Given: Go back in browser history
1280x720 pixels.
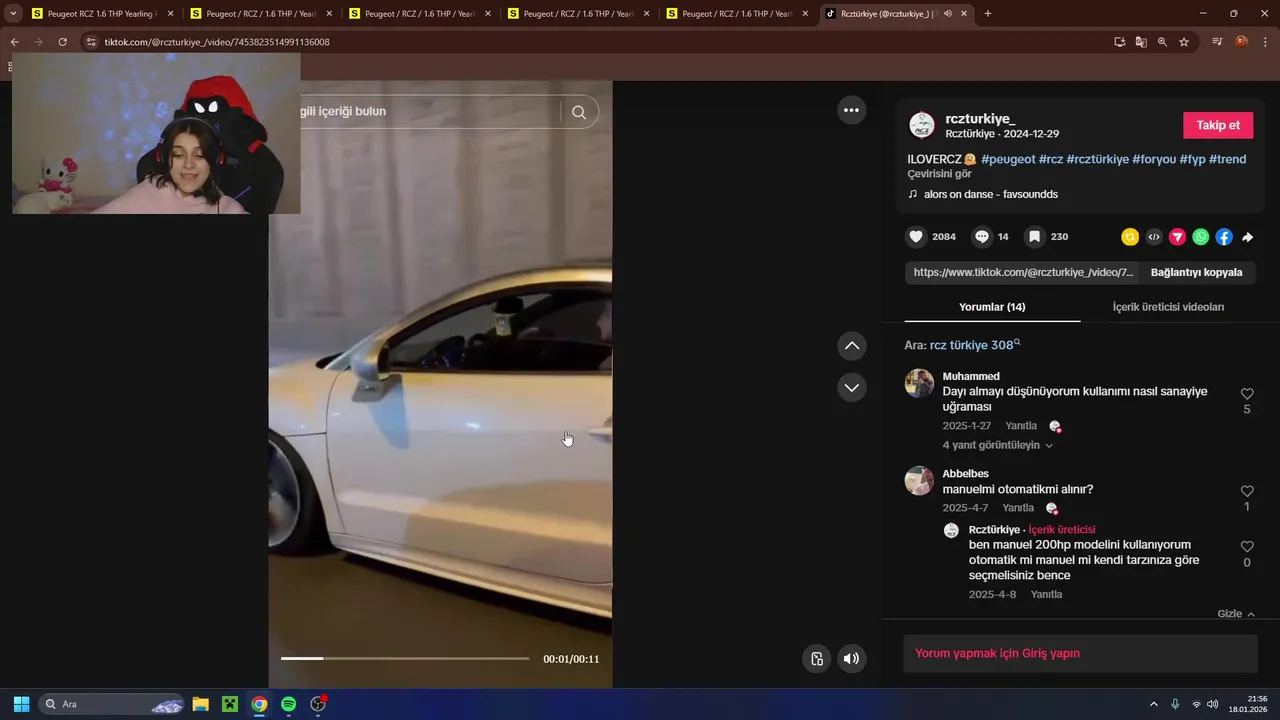Looking at the screenshot, I should tap(14, 42).
